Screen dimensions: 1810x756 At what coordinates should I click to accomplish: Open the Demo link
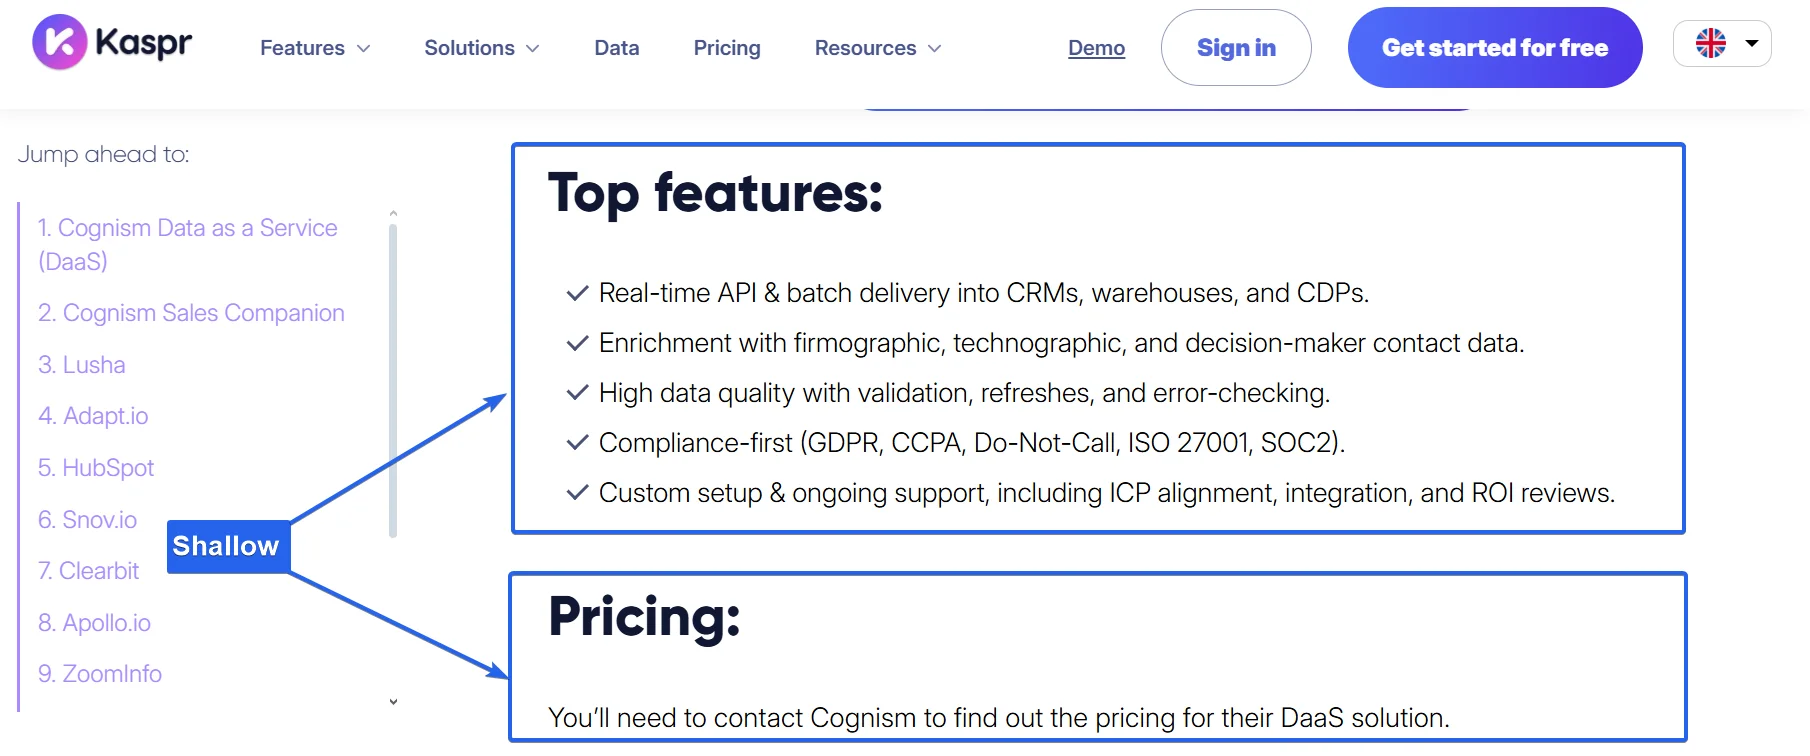(x=1096, y=48)
